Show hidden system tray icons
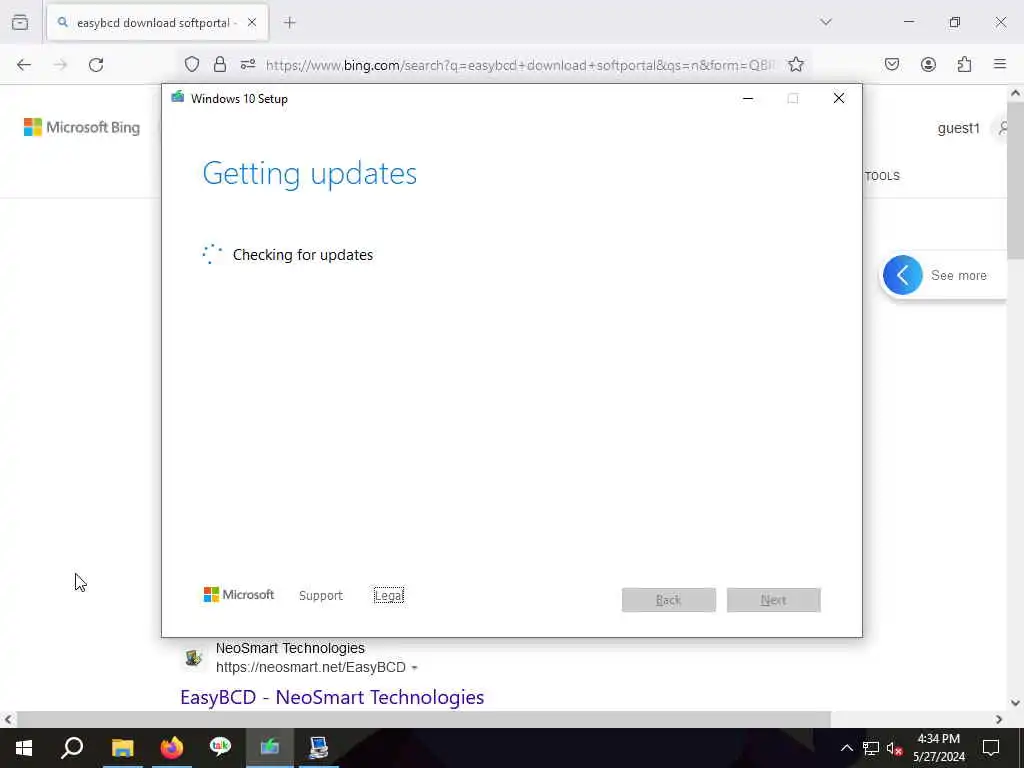The width and height of the screenshot is (1024, 768). (x=846, y=748)
